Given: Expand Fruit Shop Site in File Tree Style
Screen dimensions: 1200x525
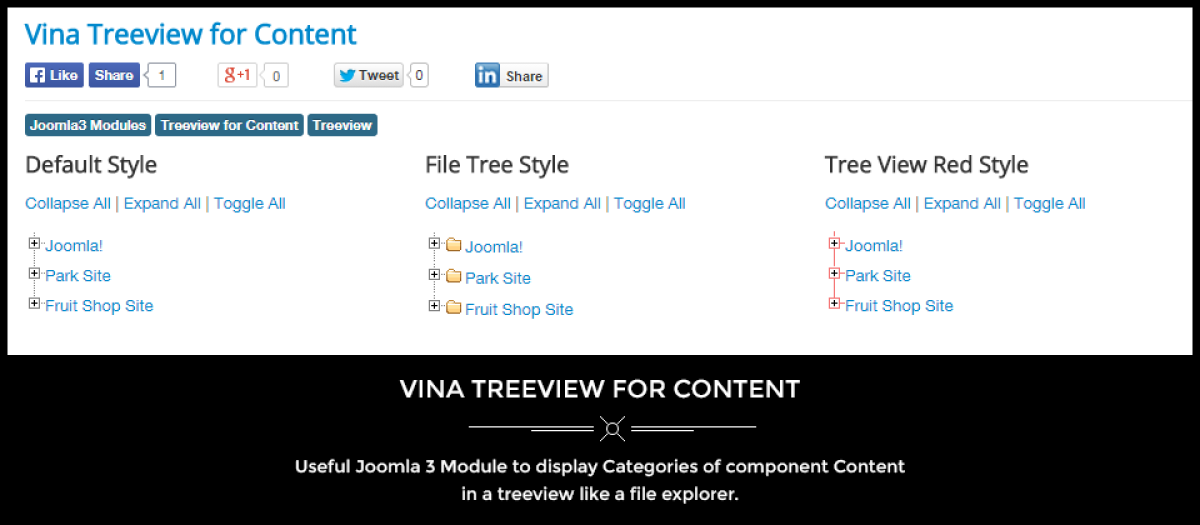Looking at the screenshot, I should tap(435, 306).
